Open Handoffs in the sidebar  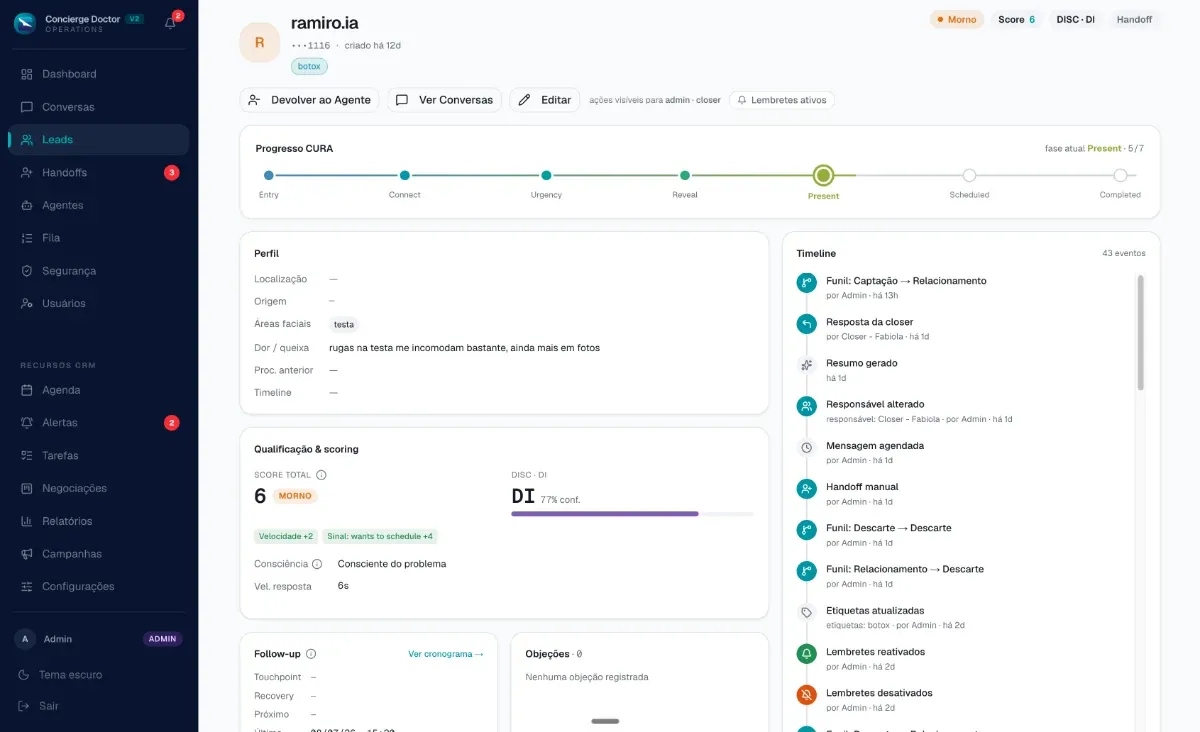[98, 173]
